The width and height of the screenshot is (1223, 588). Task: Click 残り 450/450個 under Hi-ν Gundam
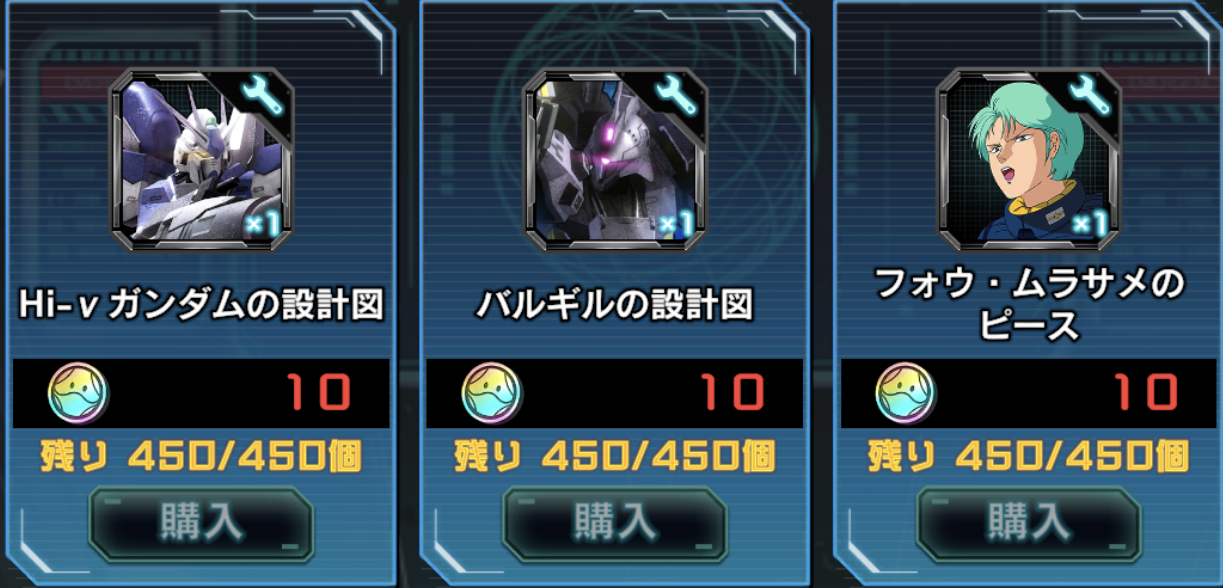point(201,457)
